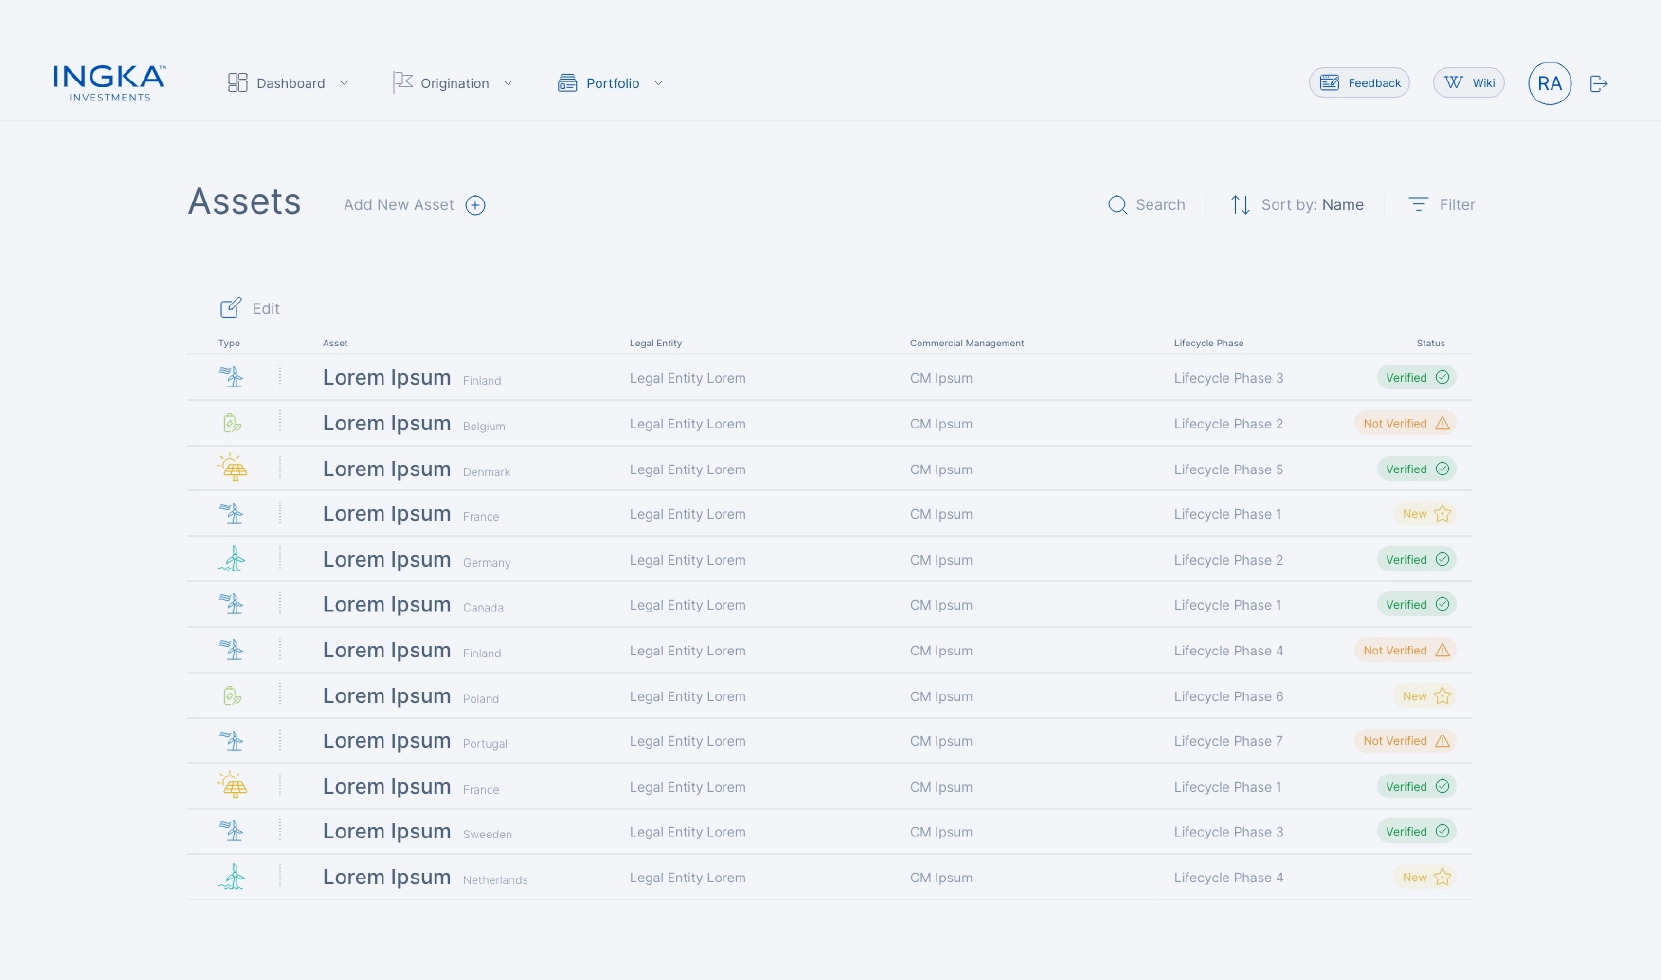Open Lorem Ipsum asset in Denmark
Viewport: 1661px width, 980px height.
click(387, 469)
